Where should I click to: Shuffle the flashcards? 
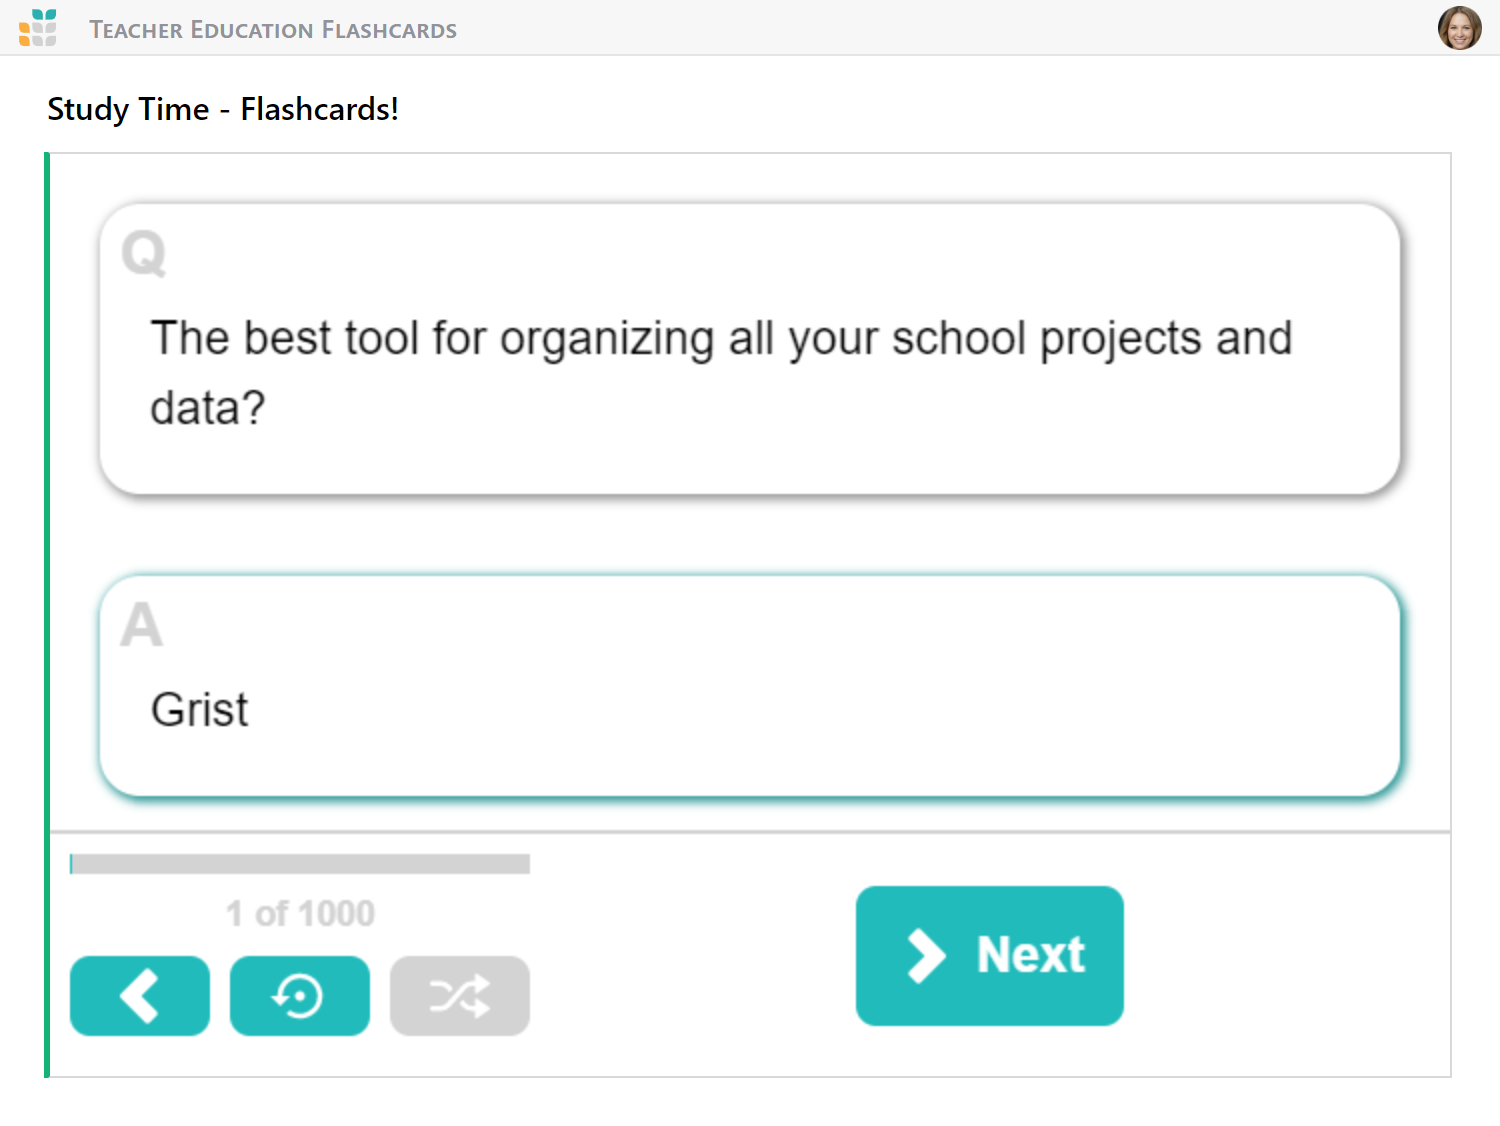point(460,996)
